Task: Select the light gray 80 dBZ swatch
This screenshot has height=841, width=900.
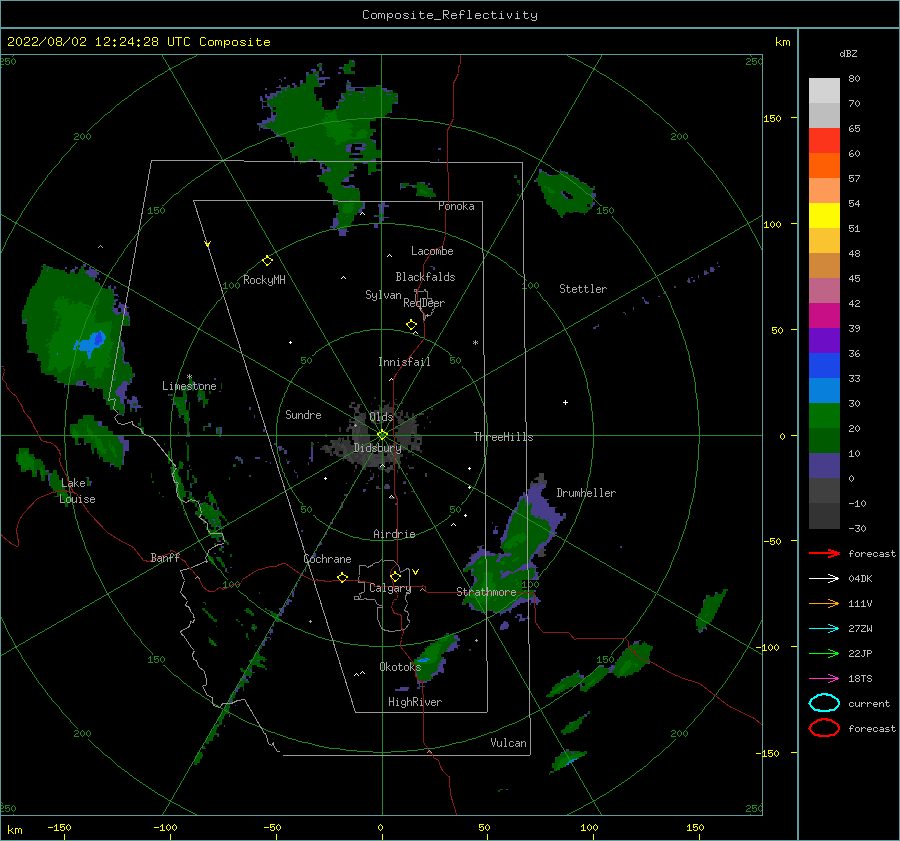Action: click(x=824, y=90)
